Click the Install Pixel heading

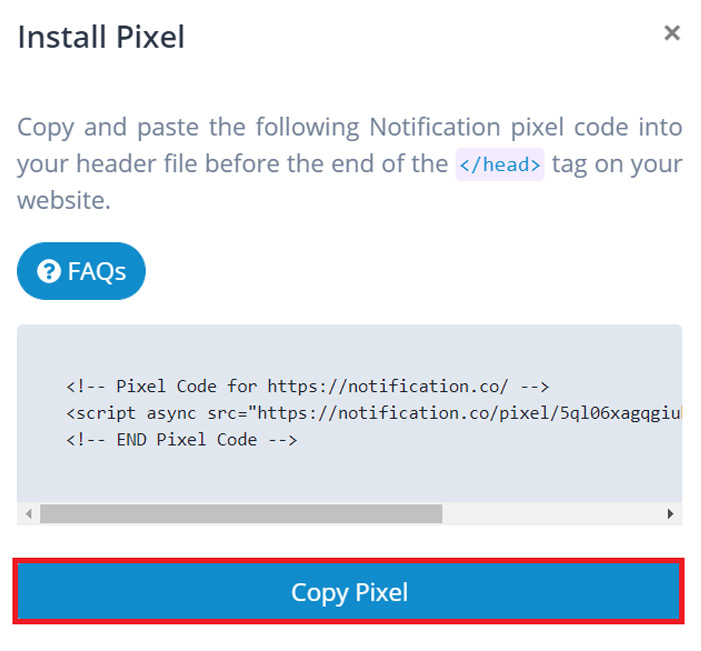[101, 37]
